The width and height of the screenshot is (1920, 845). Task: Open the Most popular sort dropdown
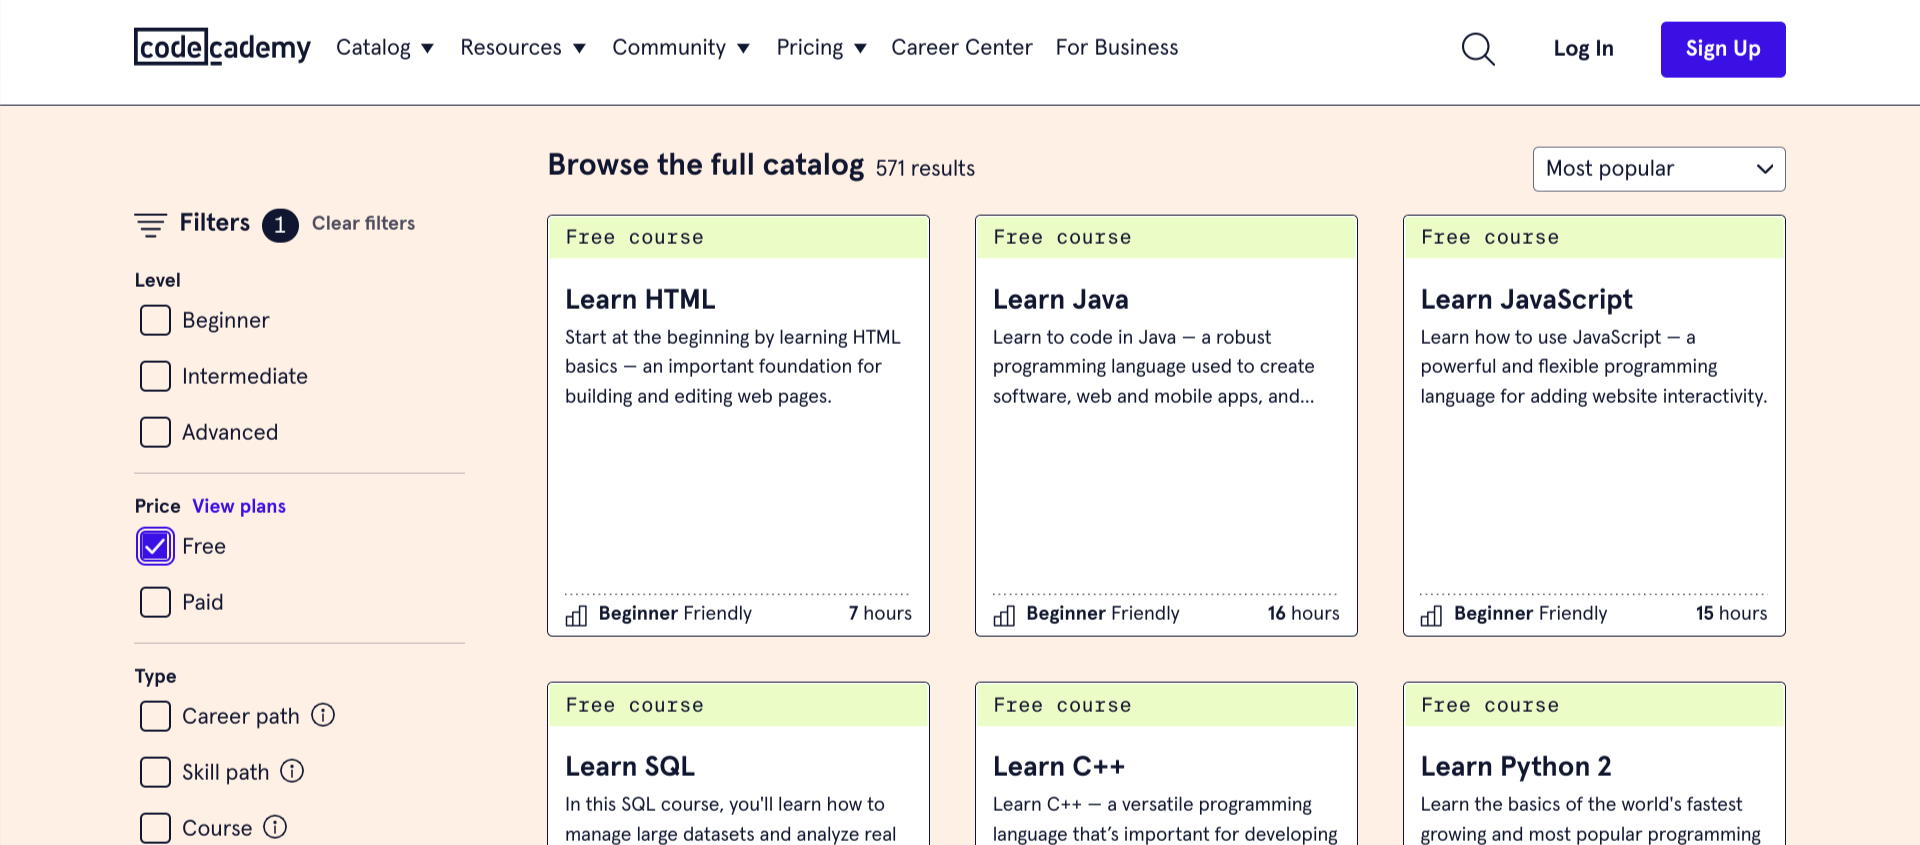point(1658,169)
